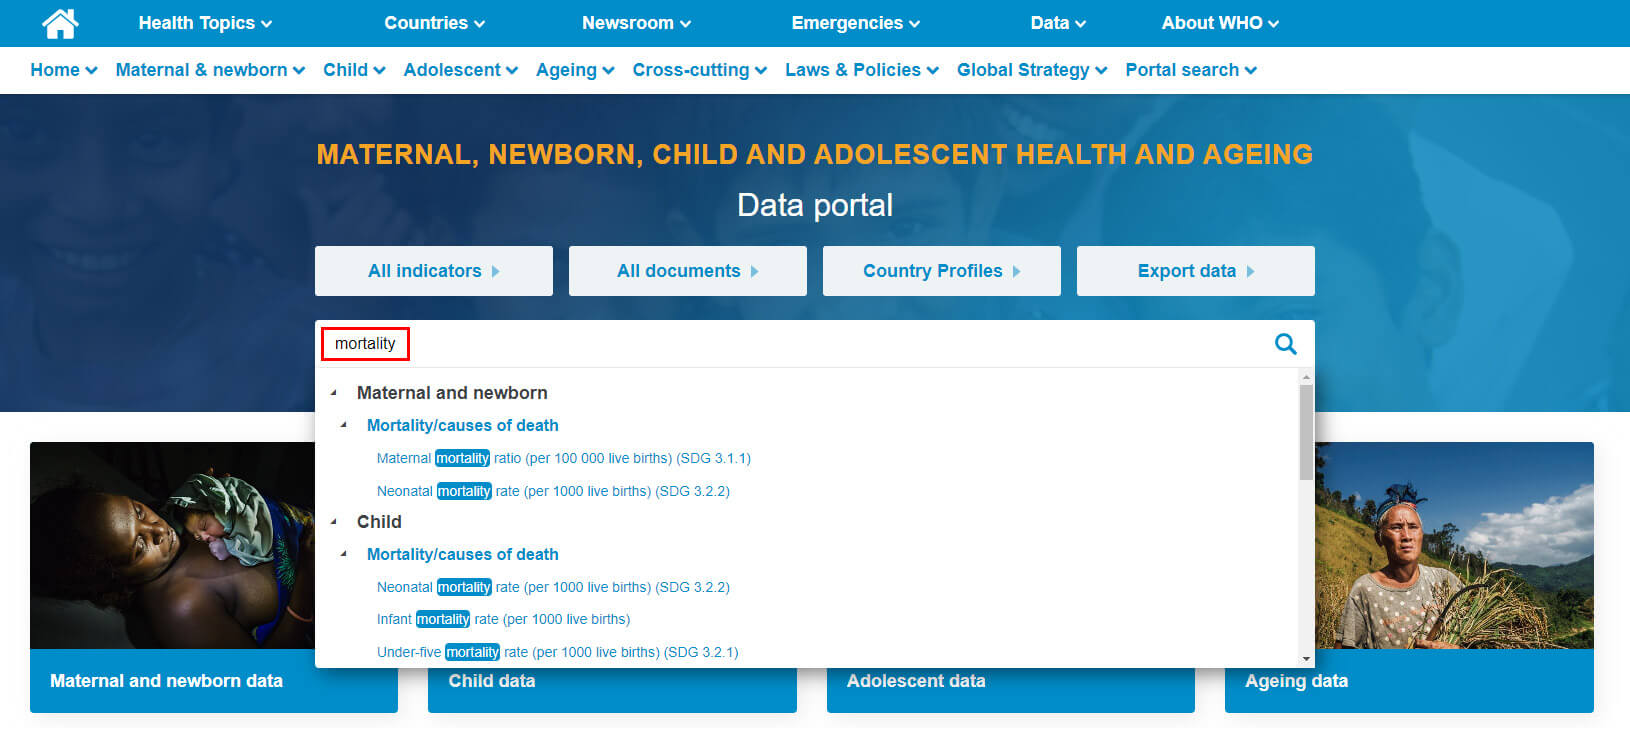
Task: Expand the Child submenu
Action: pyautogui.click(x=354, y=70)
